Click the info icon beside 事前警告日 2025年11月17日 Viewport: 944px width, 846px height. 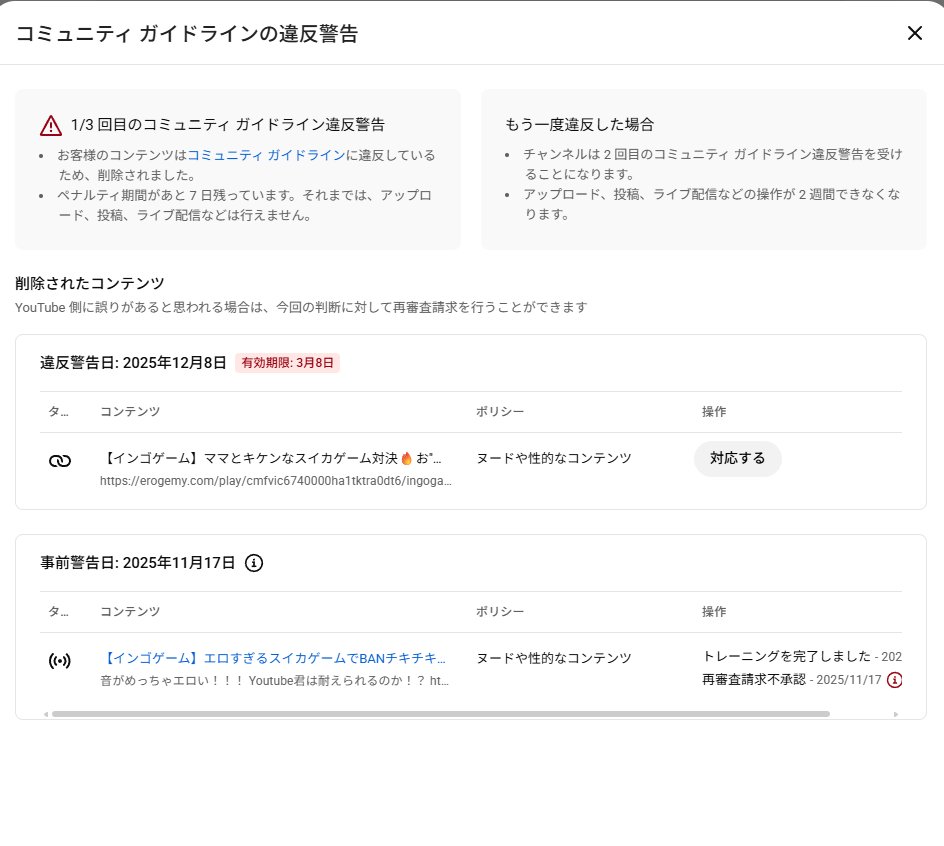254,563
